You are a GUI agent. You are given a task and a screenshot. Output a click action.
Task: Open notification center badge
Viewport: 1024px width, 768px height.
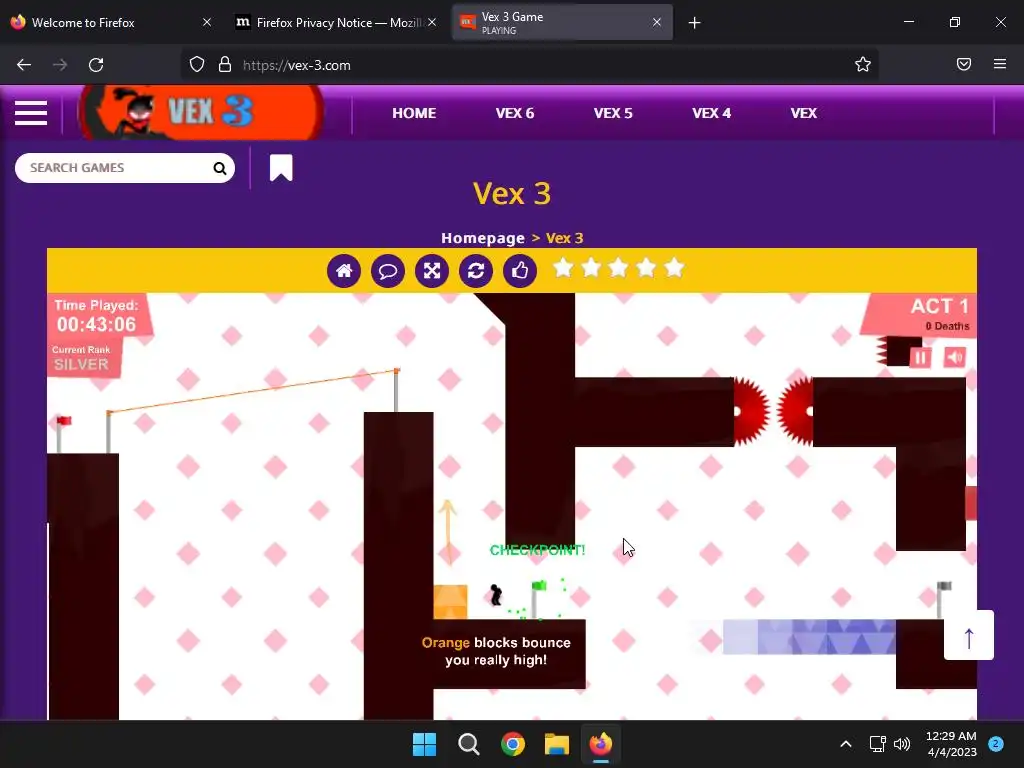coord(996,744)
